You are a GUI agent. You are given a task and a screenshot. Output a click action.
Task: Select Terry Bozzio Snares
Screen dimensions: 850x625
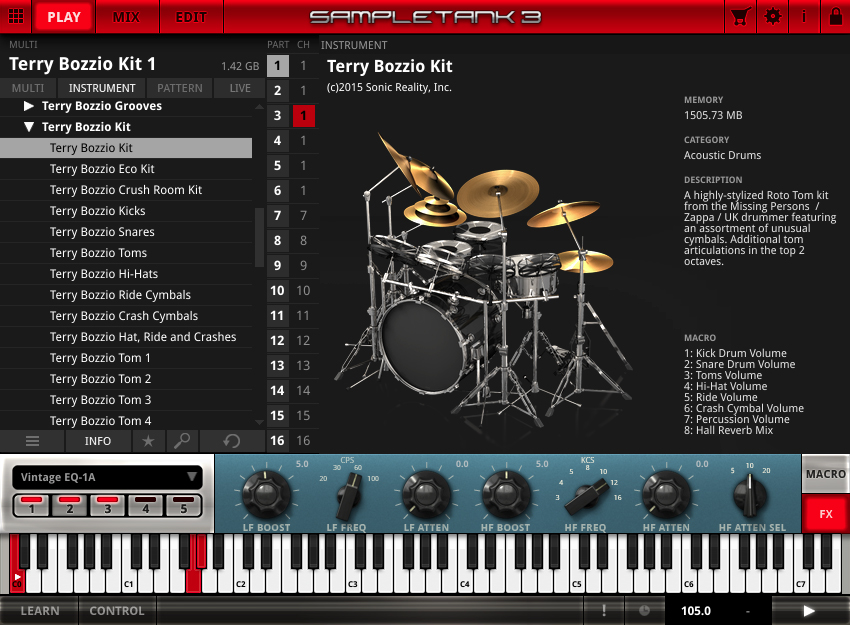[x=126, y=232]
